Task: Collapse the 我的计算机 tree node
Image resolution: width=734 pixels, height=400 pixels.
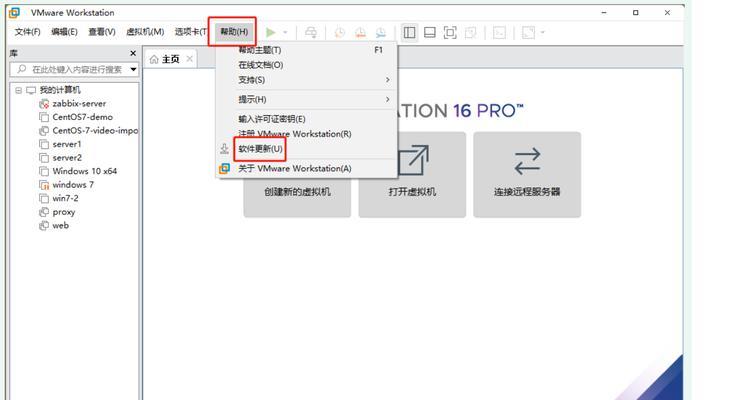Action: [18, 90]
